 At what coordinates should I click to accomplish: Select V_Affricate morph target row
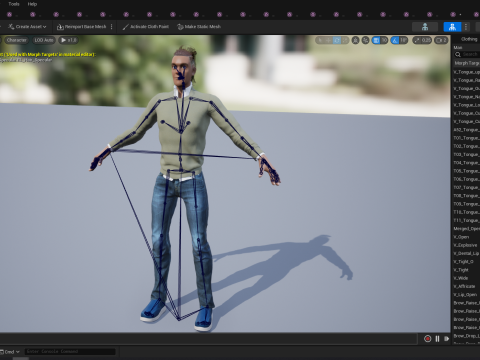click(x=466, y=286)
